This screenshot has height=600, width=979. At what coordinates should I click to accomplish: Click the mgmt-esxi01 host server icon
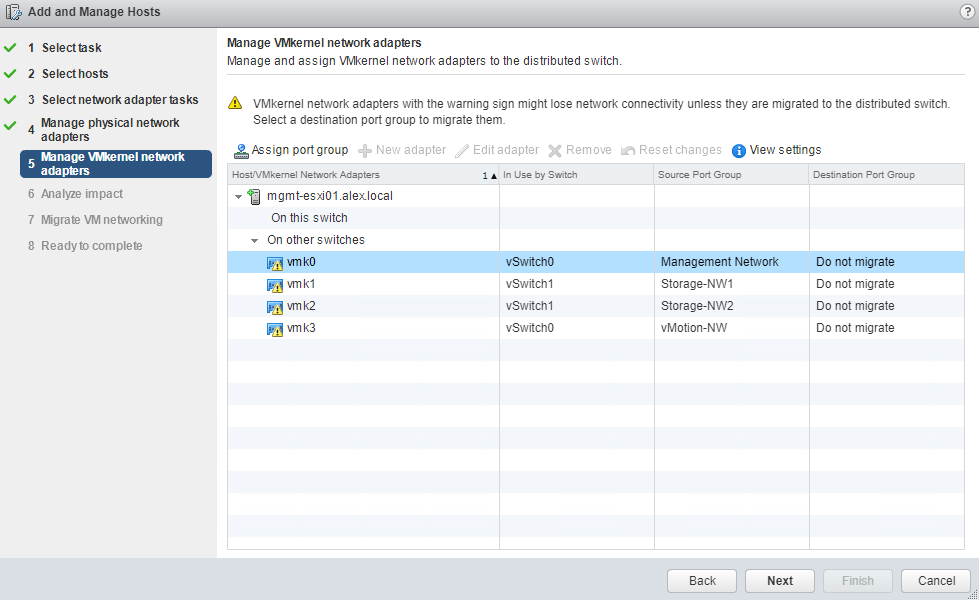[255, 197]
